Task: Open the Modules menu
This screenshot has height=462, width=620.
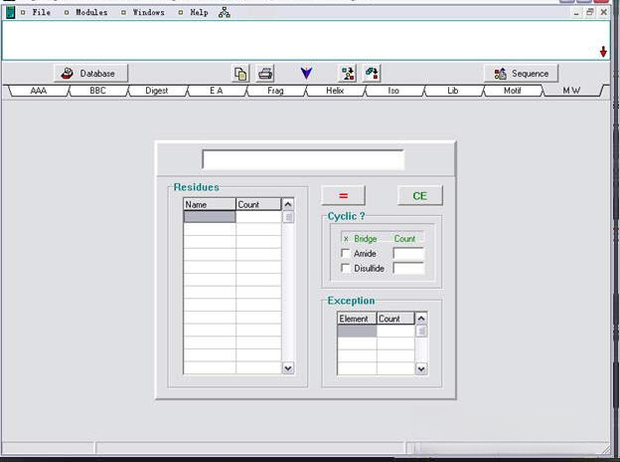Action: (91, 13)
